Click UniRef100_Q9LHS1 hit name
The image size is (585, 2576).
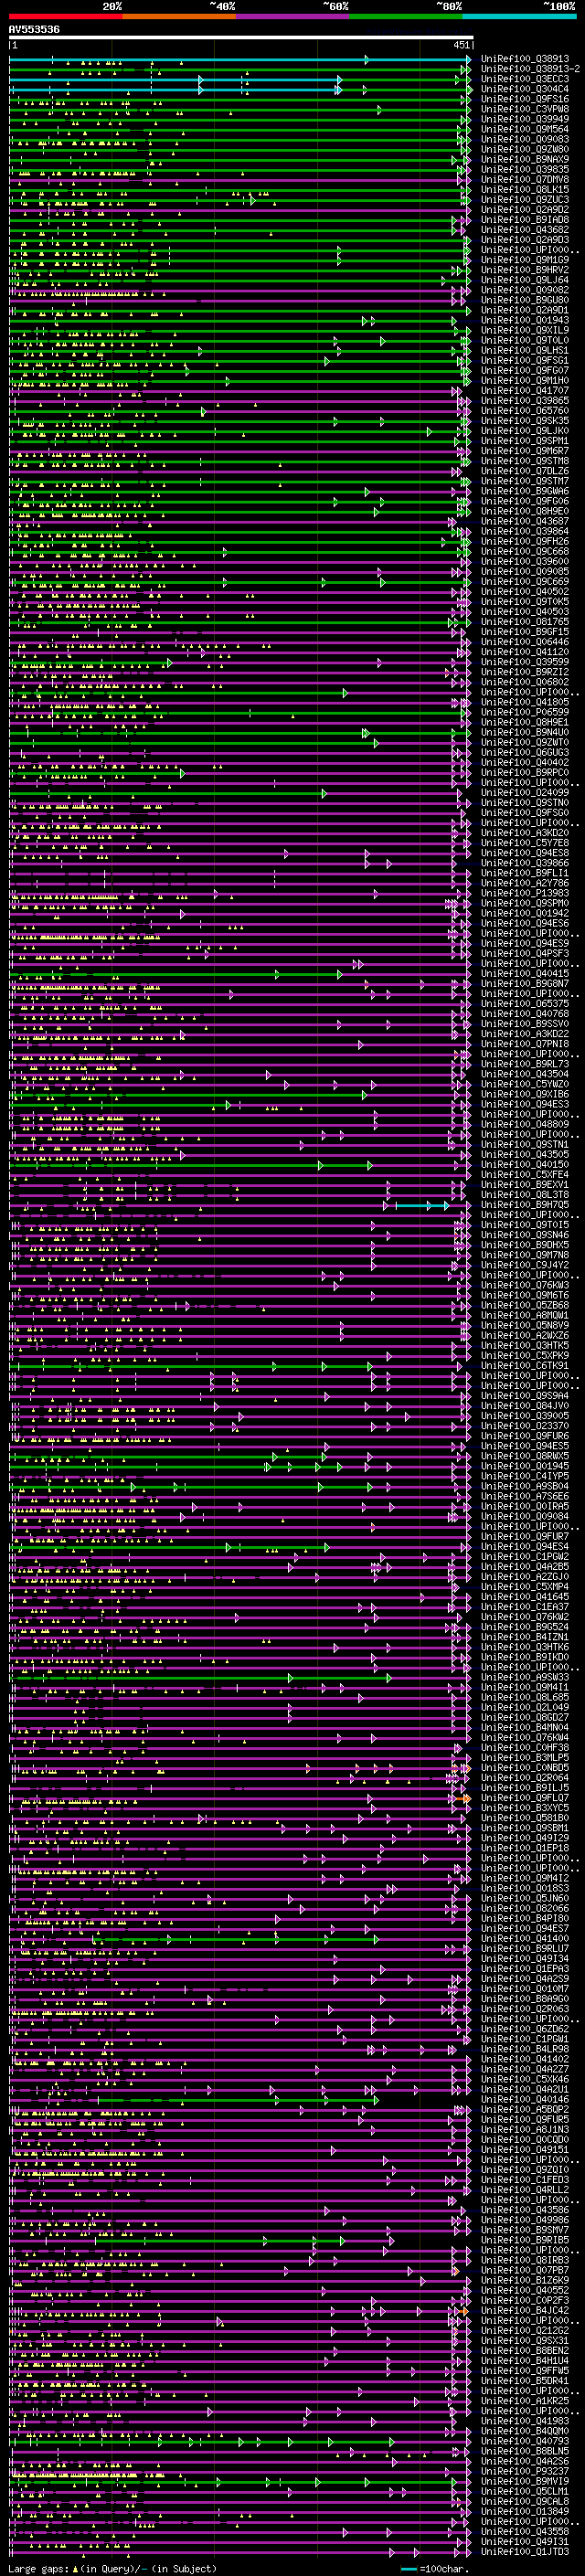point(525,351)
